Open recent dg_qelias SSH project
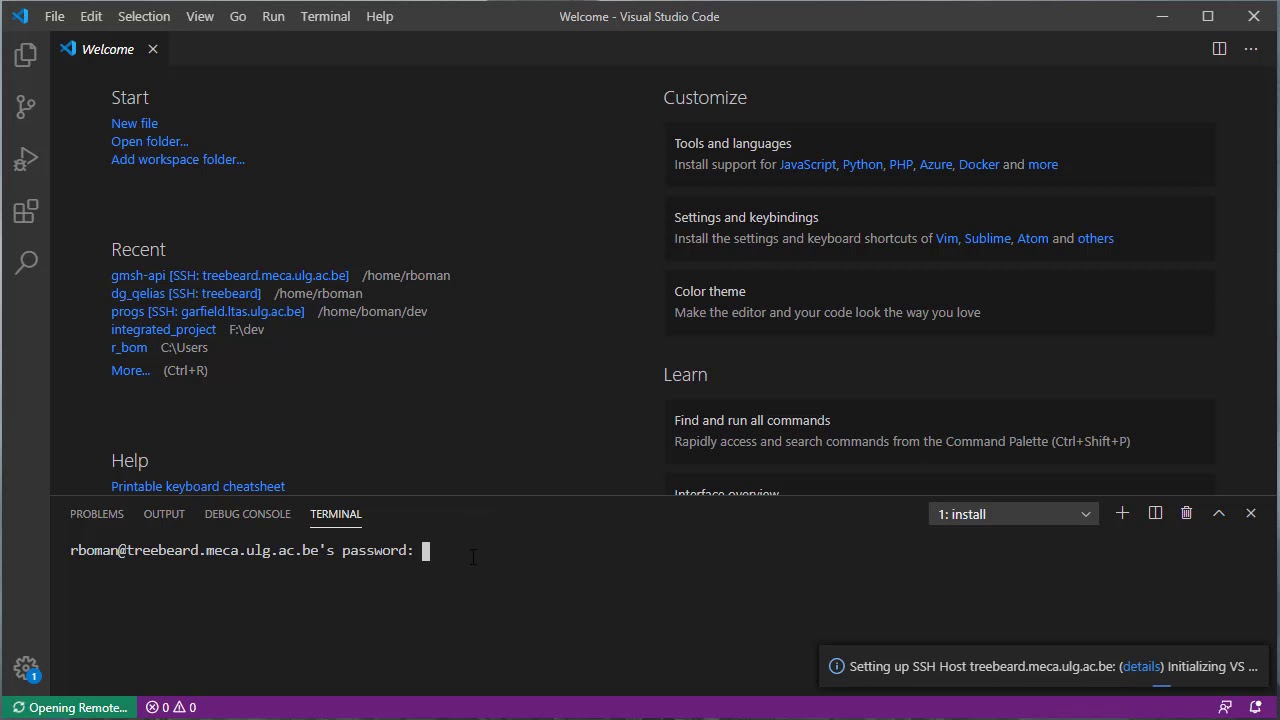Image resolution: width=1280 pixels, height=720 pixels. click(186, 293)
